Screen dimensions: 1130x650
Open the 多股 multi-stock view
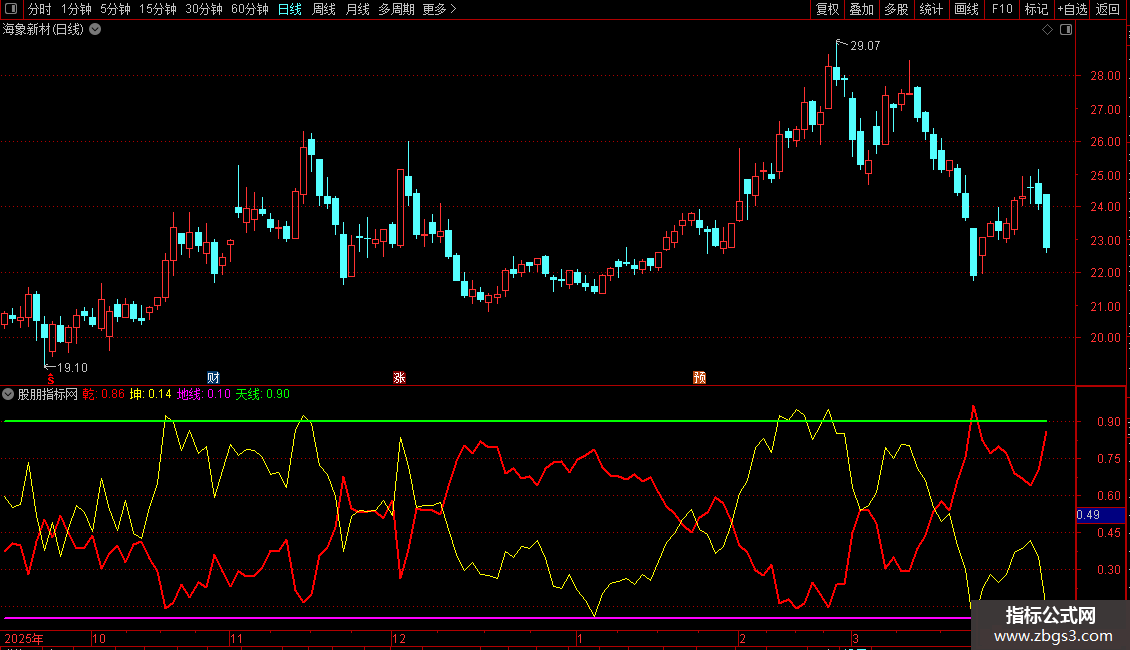[896, 9]
